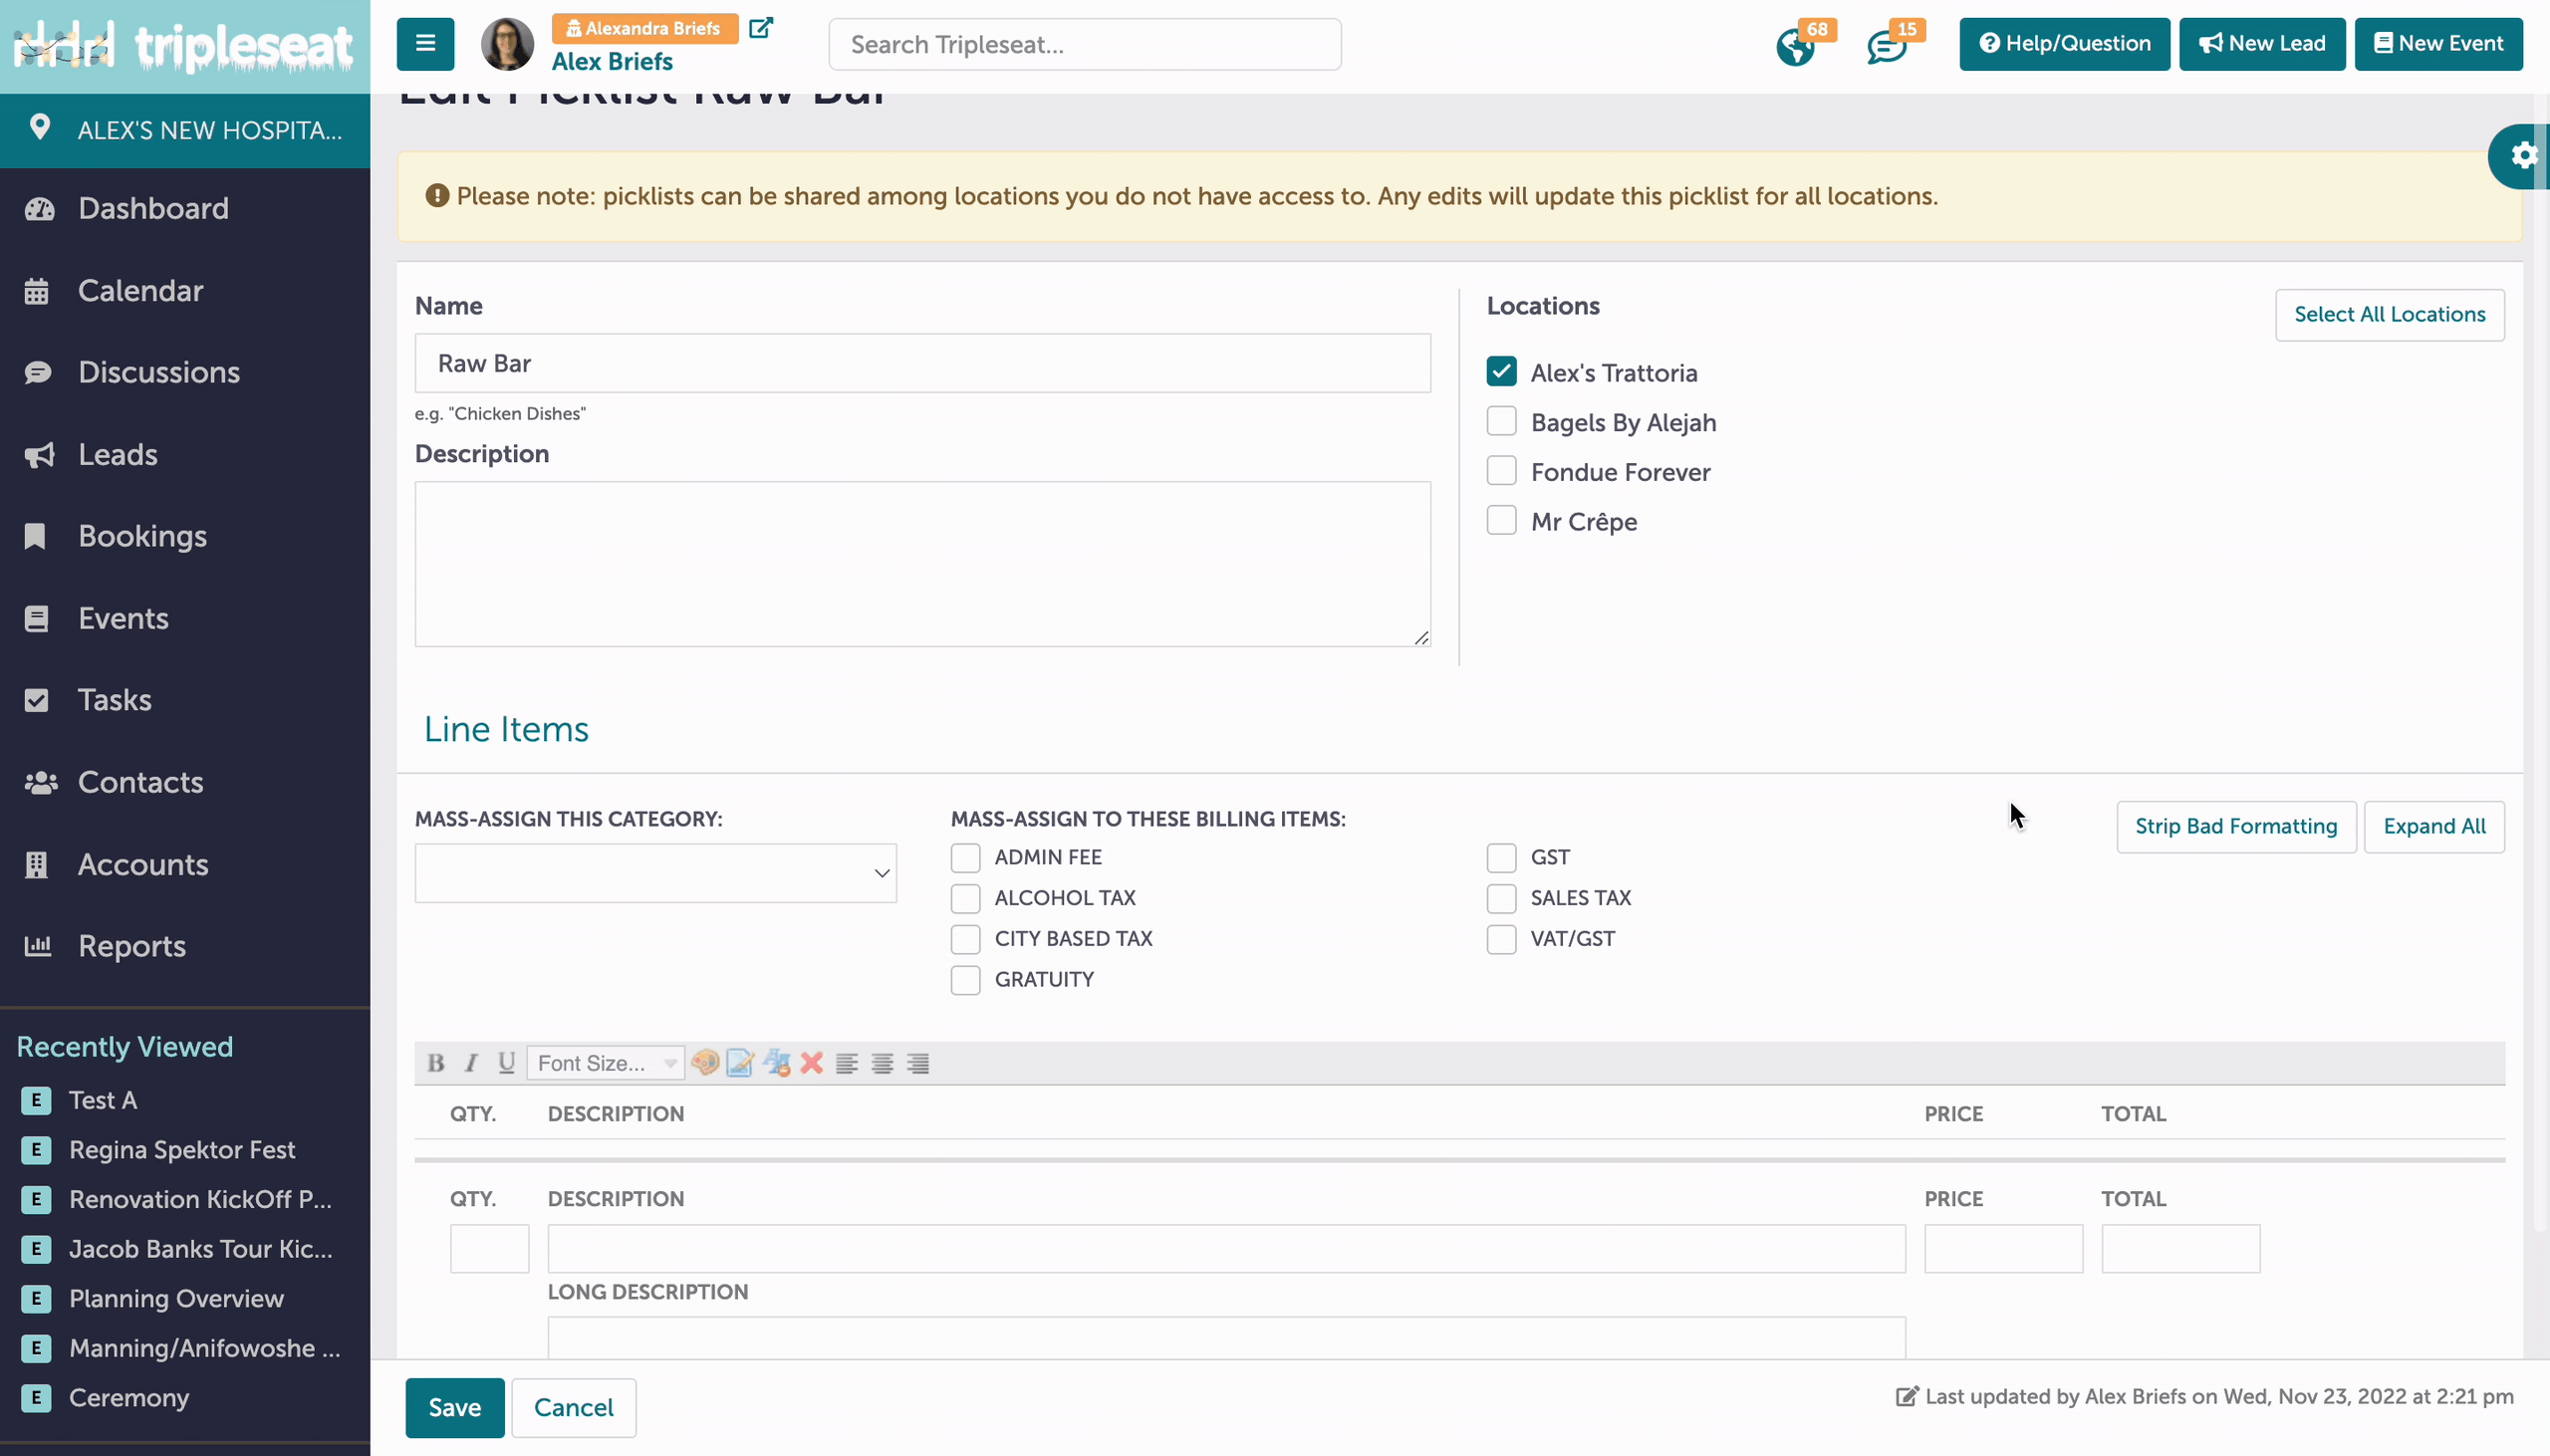Open recently viewed Ceremony event
The width and height of the screenshot is (2550, 1456).
(129, 1398)
